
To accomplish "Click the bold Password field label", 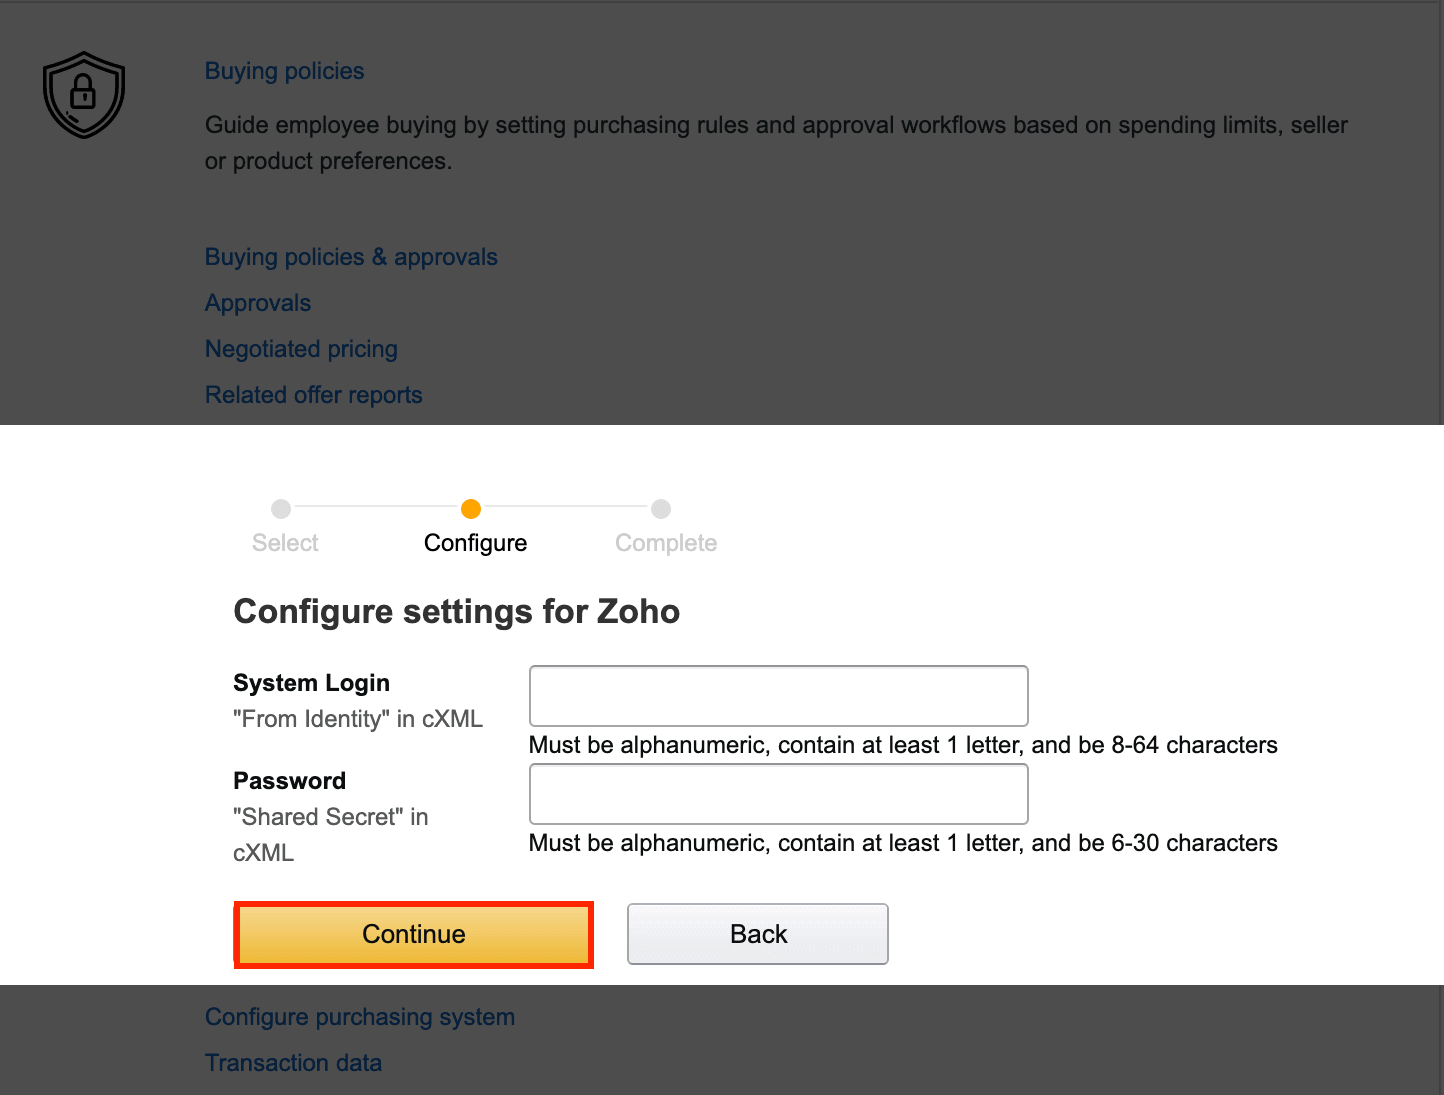I will coord(289,781).
